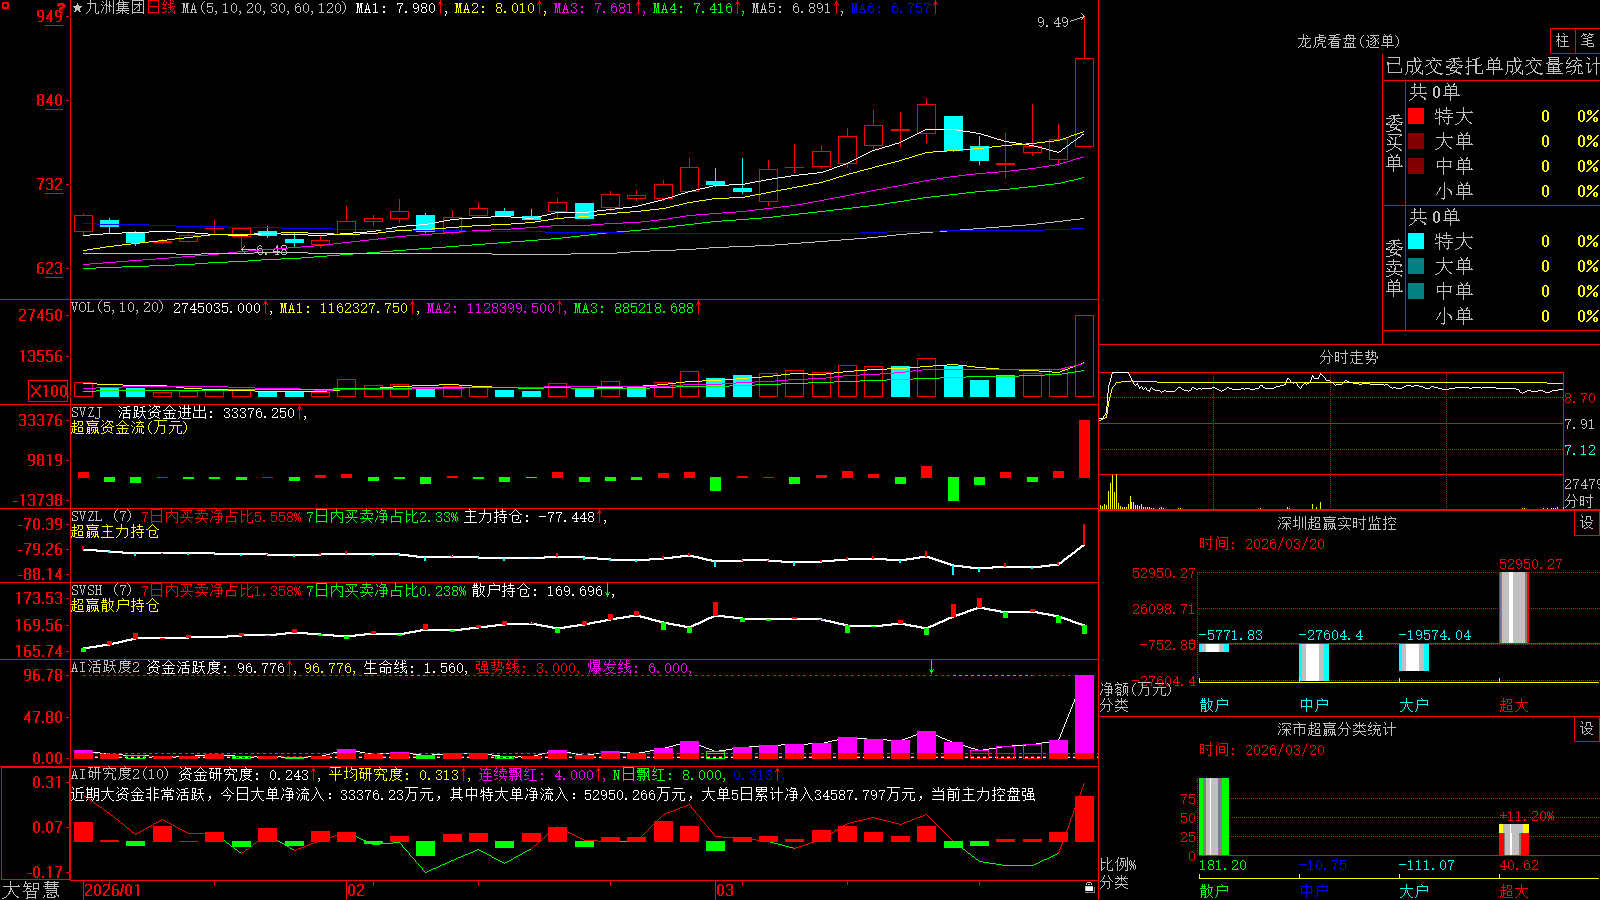
Task: Click the lock icon at chart bottom-right
Action: point(1089,888)
